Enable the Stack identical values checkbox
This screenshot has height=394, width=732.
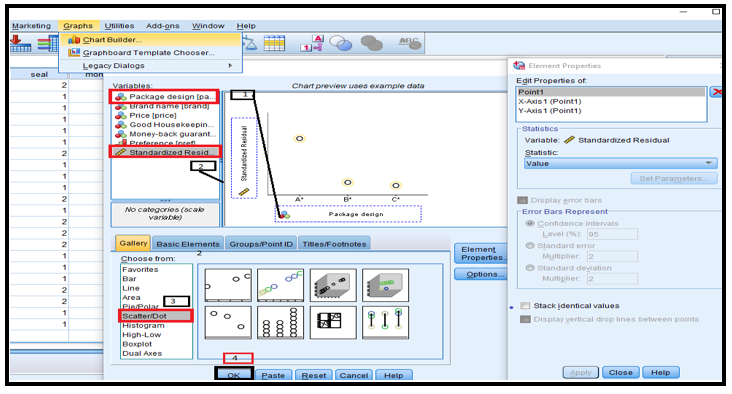tap(525, 306)
